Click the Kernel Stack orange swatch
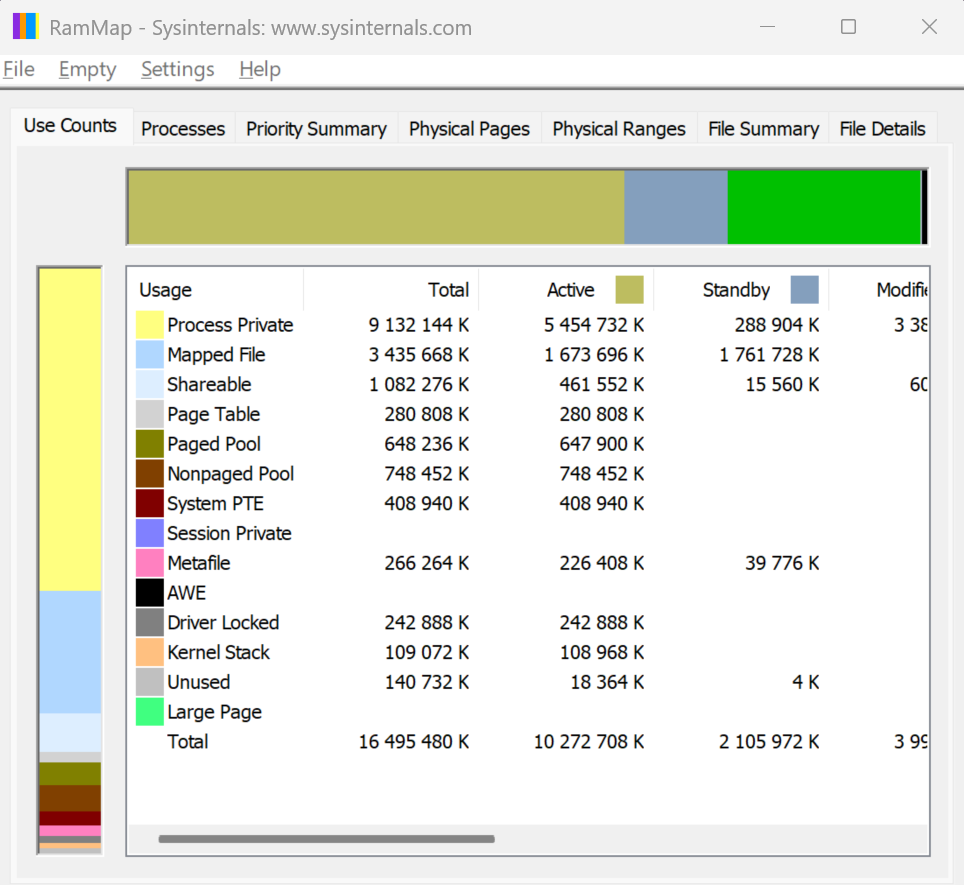Screen dimensions: 964x885 149,653
